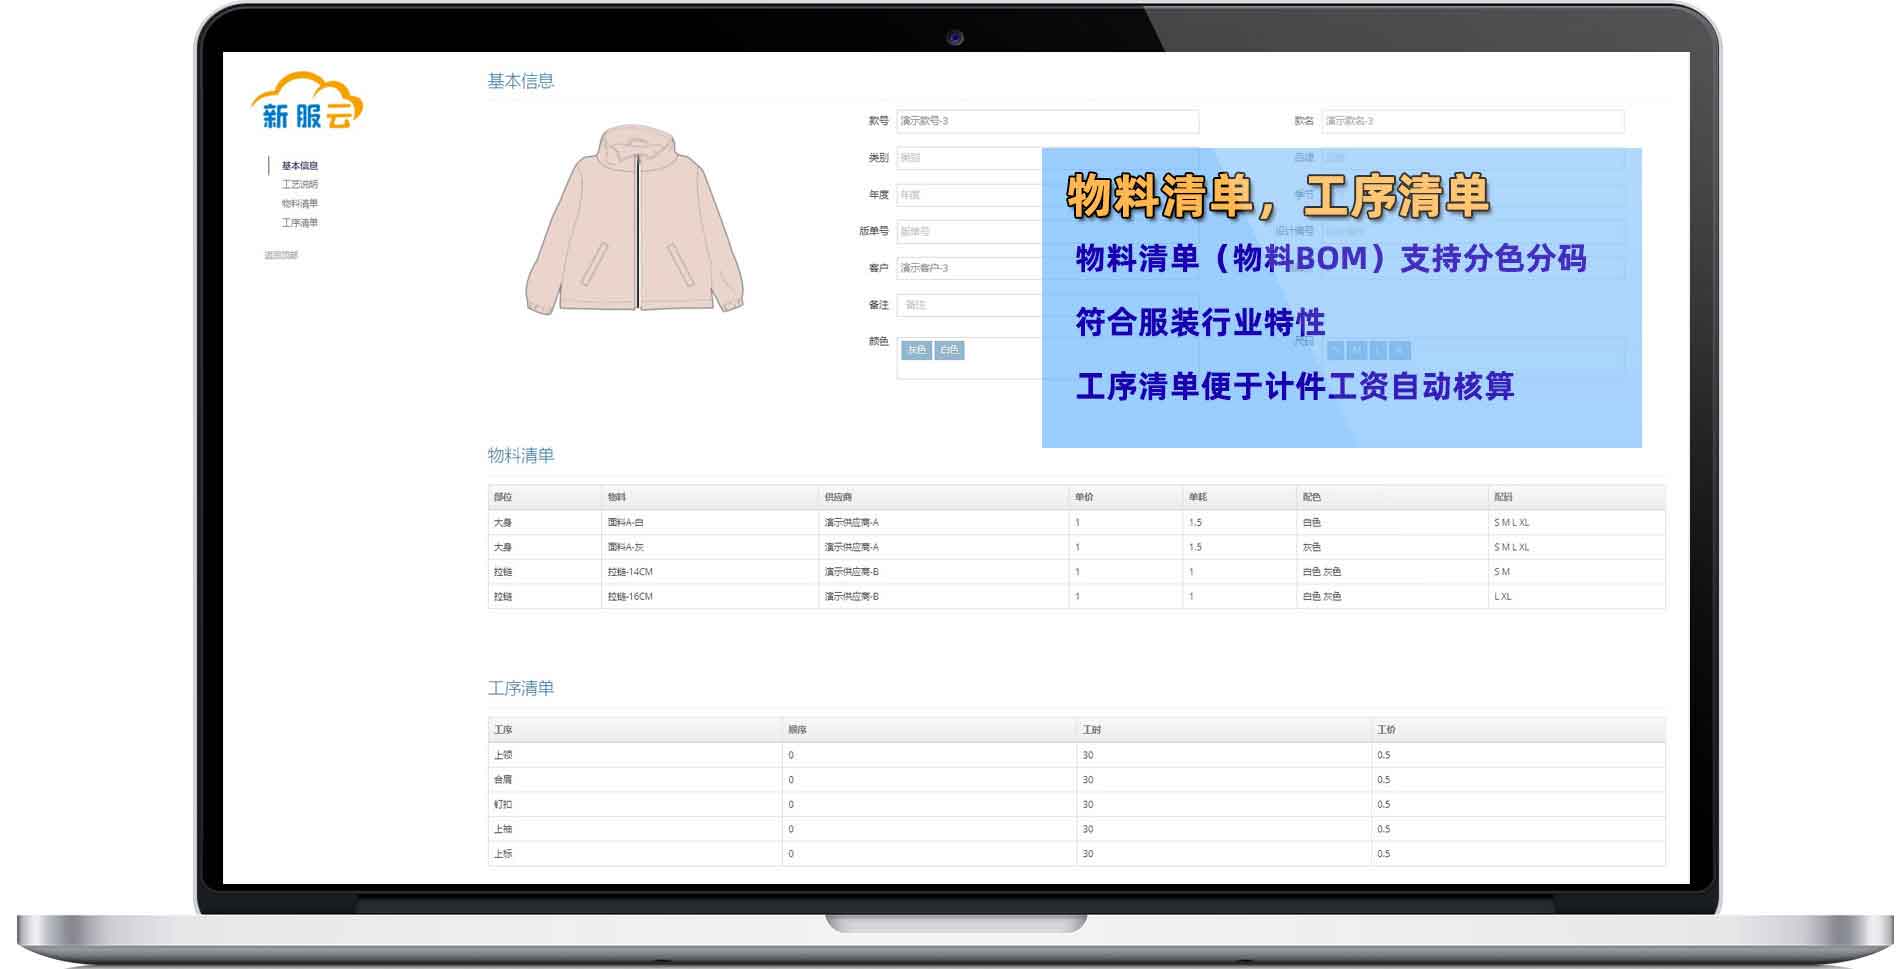Toggle the S size button under 尺码
The height and width of the screenshot is (969, 1904).
tap(1336, 351)
